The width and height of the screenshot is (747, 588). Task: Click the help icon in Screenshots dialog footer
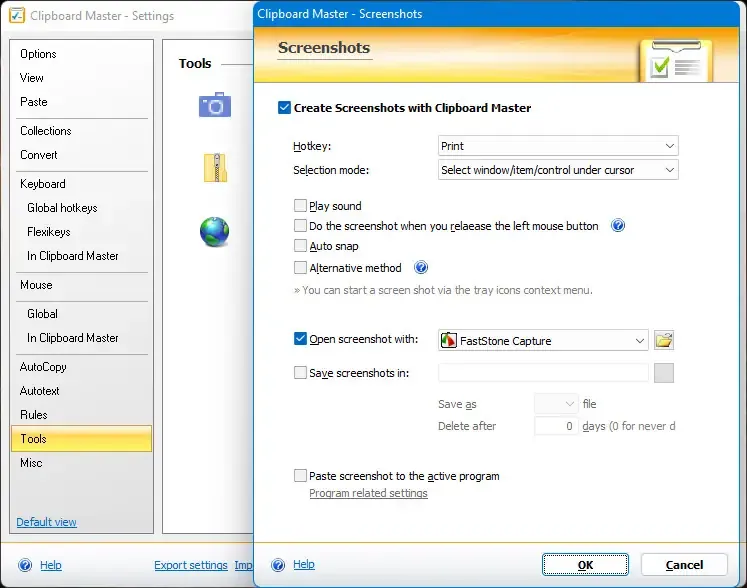pyautogui.click(x=278, y=565)
